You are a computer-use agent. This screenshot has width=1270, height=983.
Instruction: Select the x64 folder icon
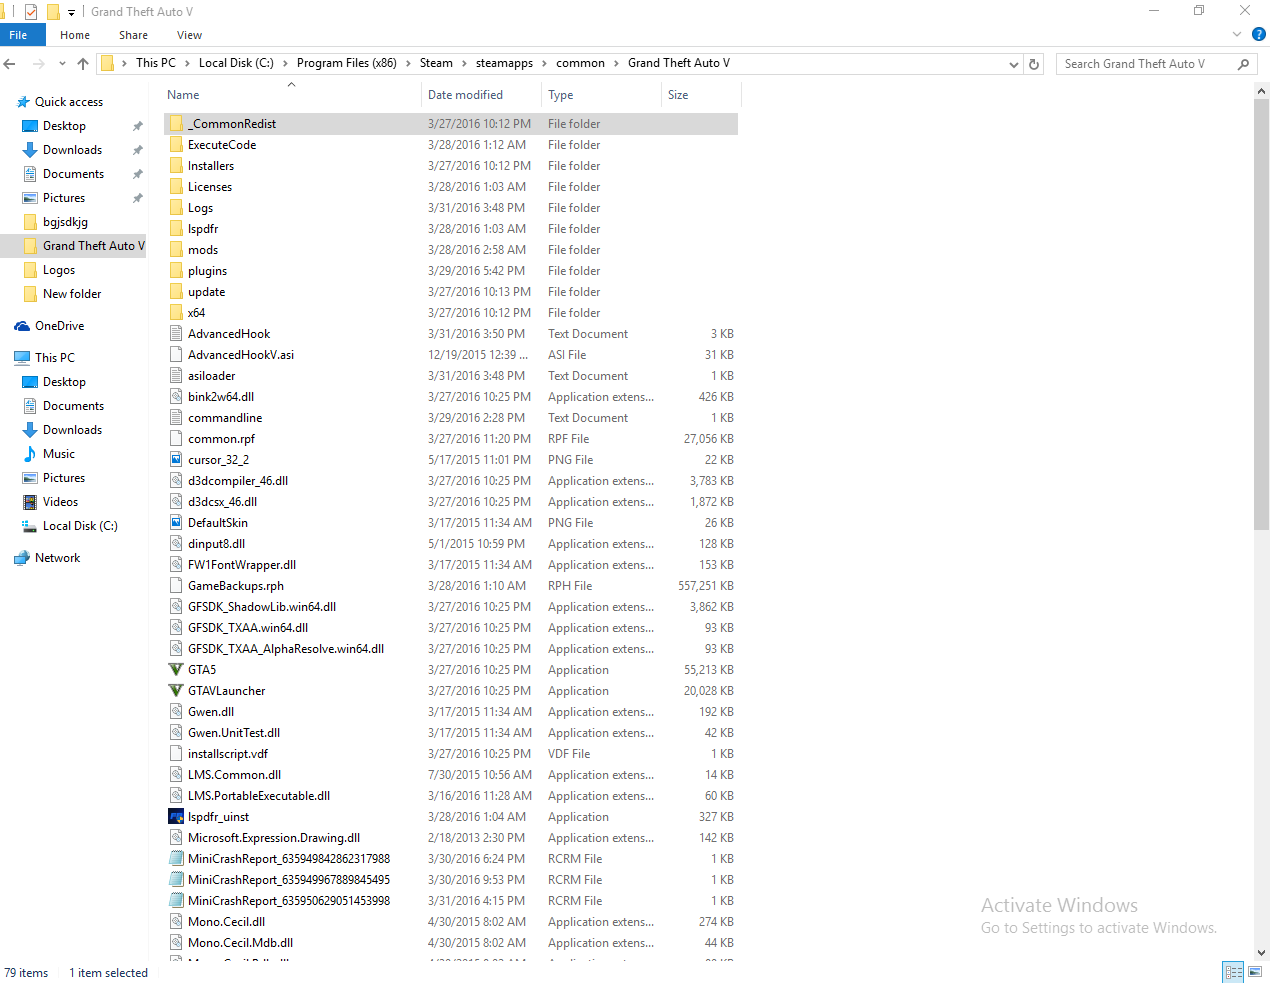(x=176, y=313)
